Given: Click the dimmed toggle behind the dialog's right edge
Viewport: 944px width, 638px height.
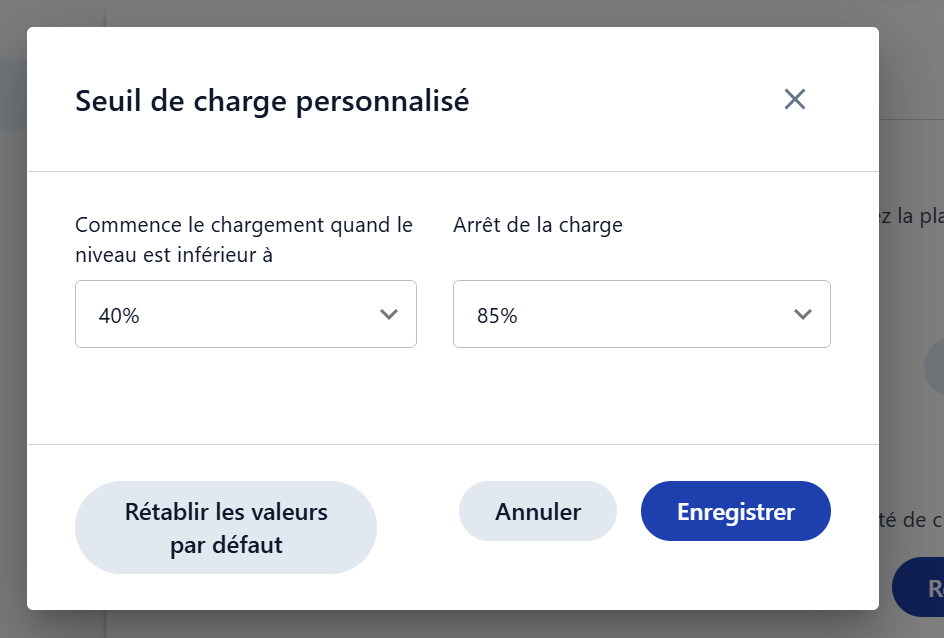Looking at the screenshot, I should click(x=933, y=366).
